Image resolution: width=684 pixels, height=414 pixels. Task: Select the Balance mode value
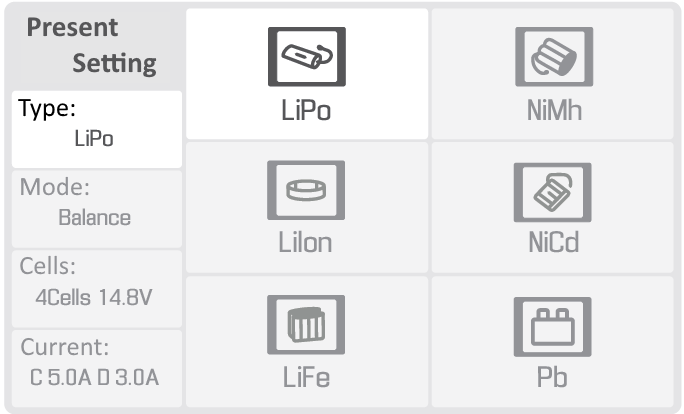click(95, 218)
